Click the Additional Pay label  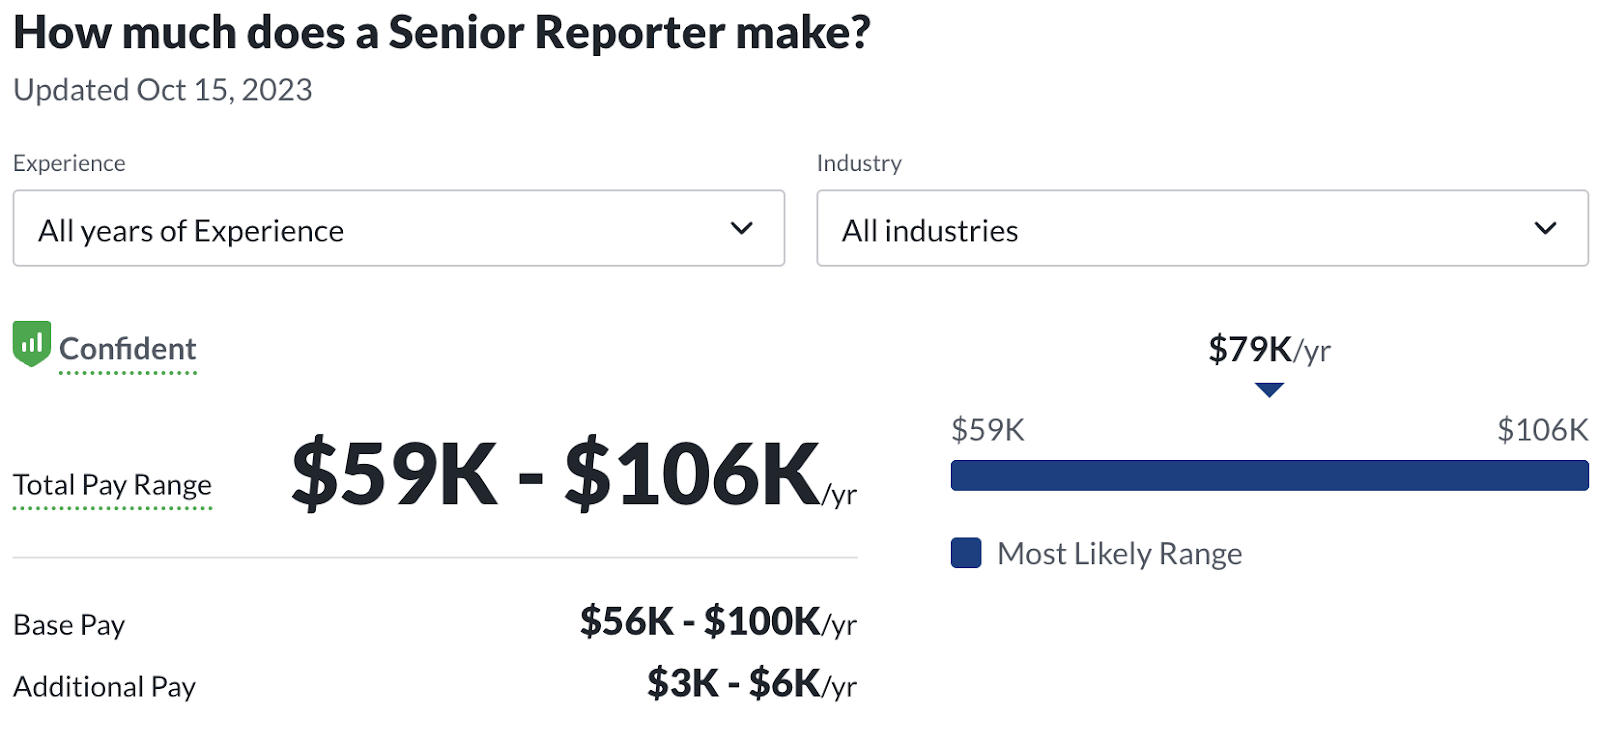click(x=104, y=687)
